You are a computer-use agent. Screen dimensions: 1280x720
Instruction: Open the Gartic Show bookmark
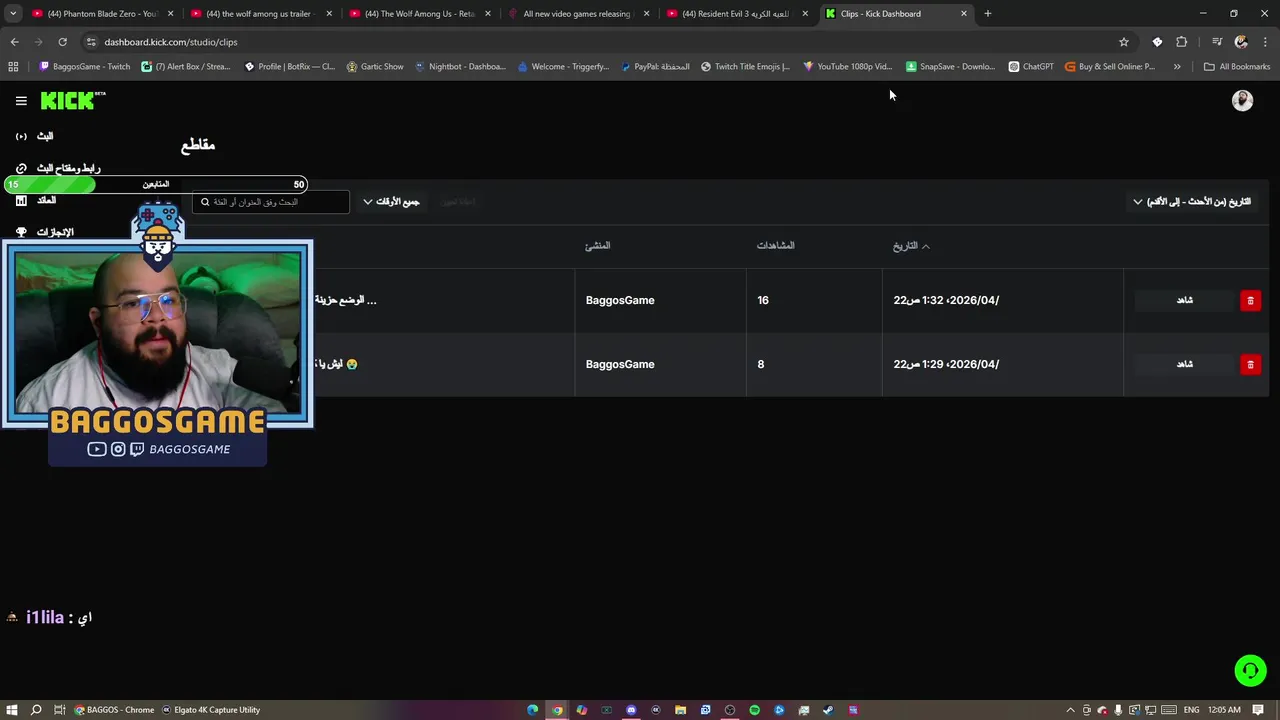point(375,67)
